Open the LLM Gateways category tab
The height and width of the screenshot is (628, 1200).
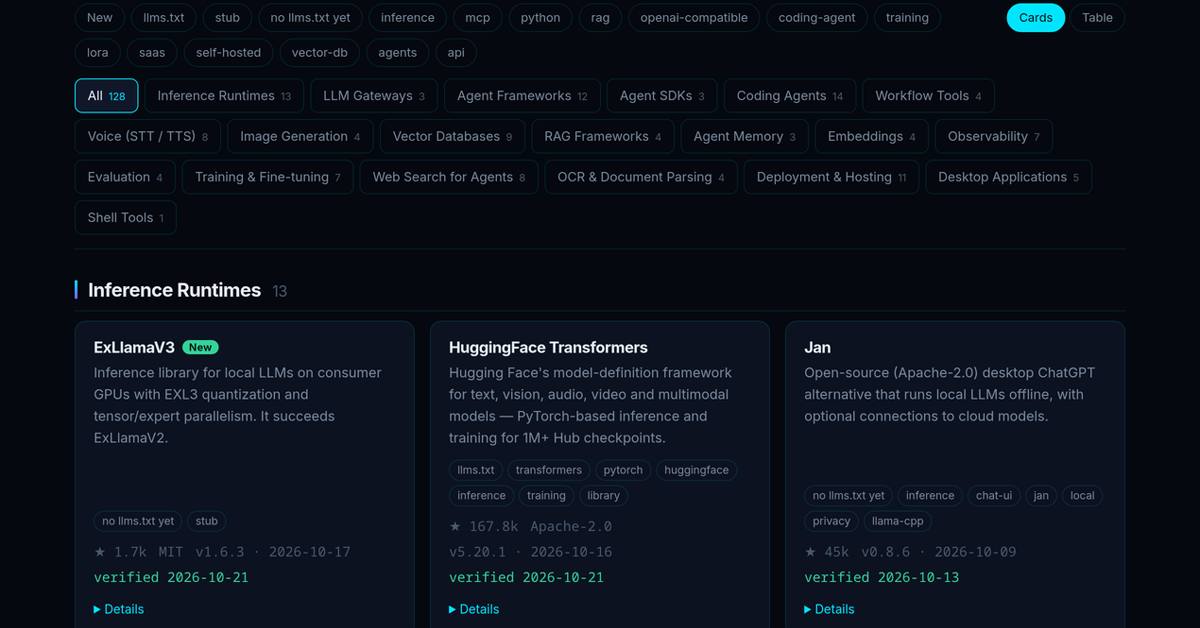pyautogui.click(x=374, y=96)
